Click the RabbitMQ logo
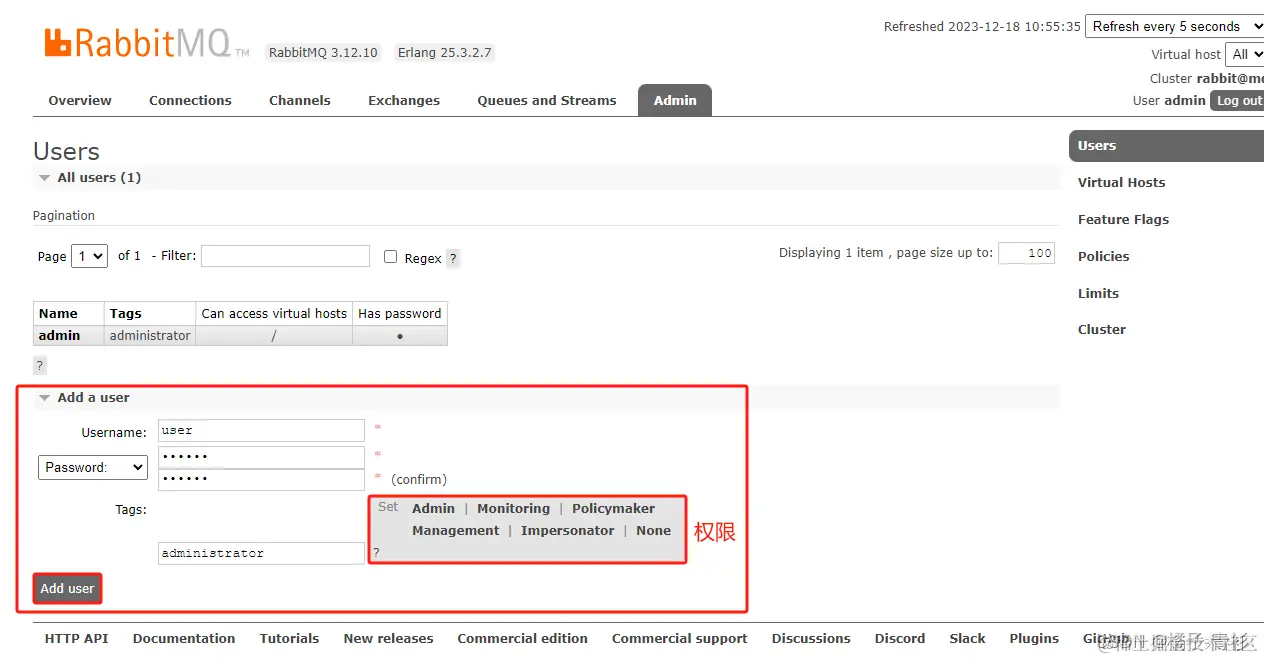The image size is (1264, 660). (146, 43)
